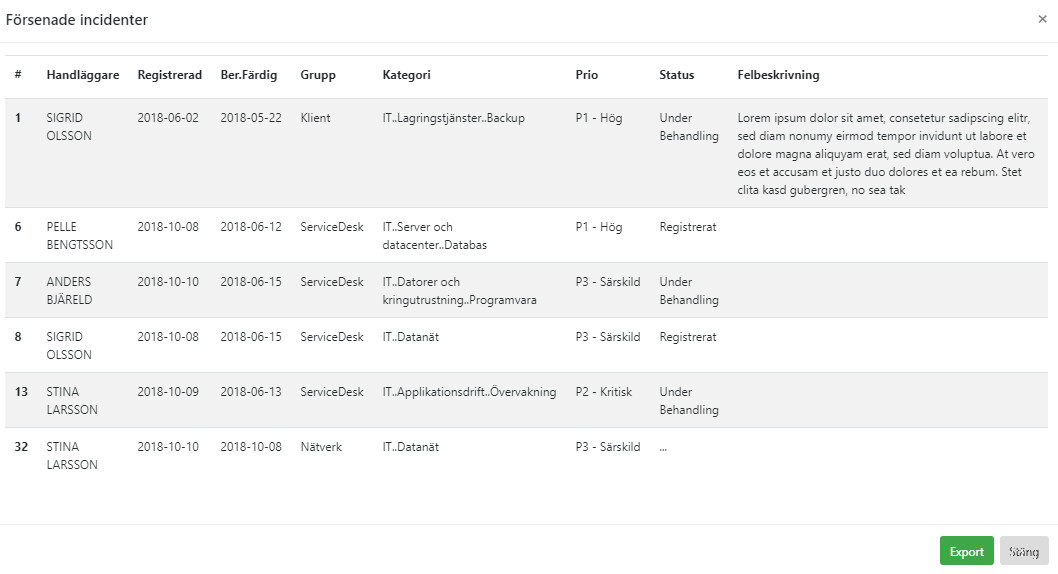
Task: Click the Registrerad column header
Action: [169, 75]
